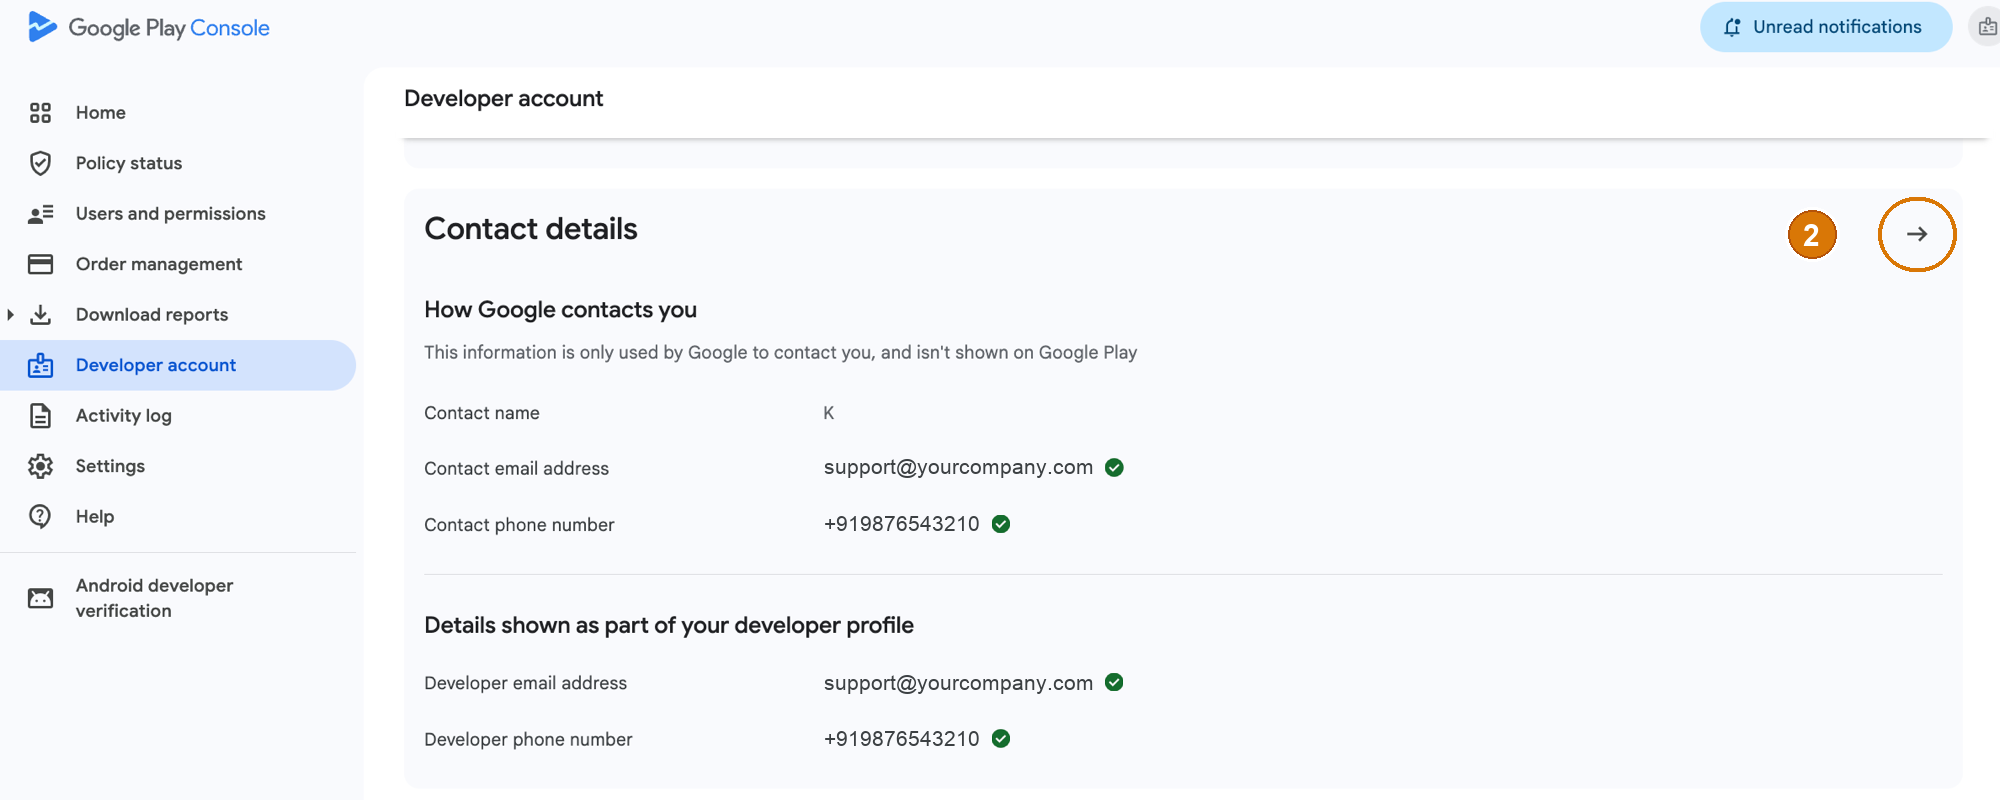The width and height of the screenshot is (2000, 800).
Task: Click the Developer phone number label
Action: point(528,740)
